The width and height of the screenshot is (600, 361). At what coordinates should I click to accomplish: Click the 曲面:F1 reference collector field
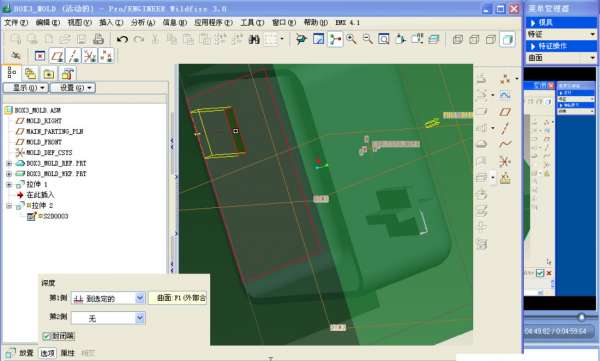[178, 297]
